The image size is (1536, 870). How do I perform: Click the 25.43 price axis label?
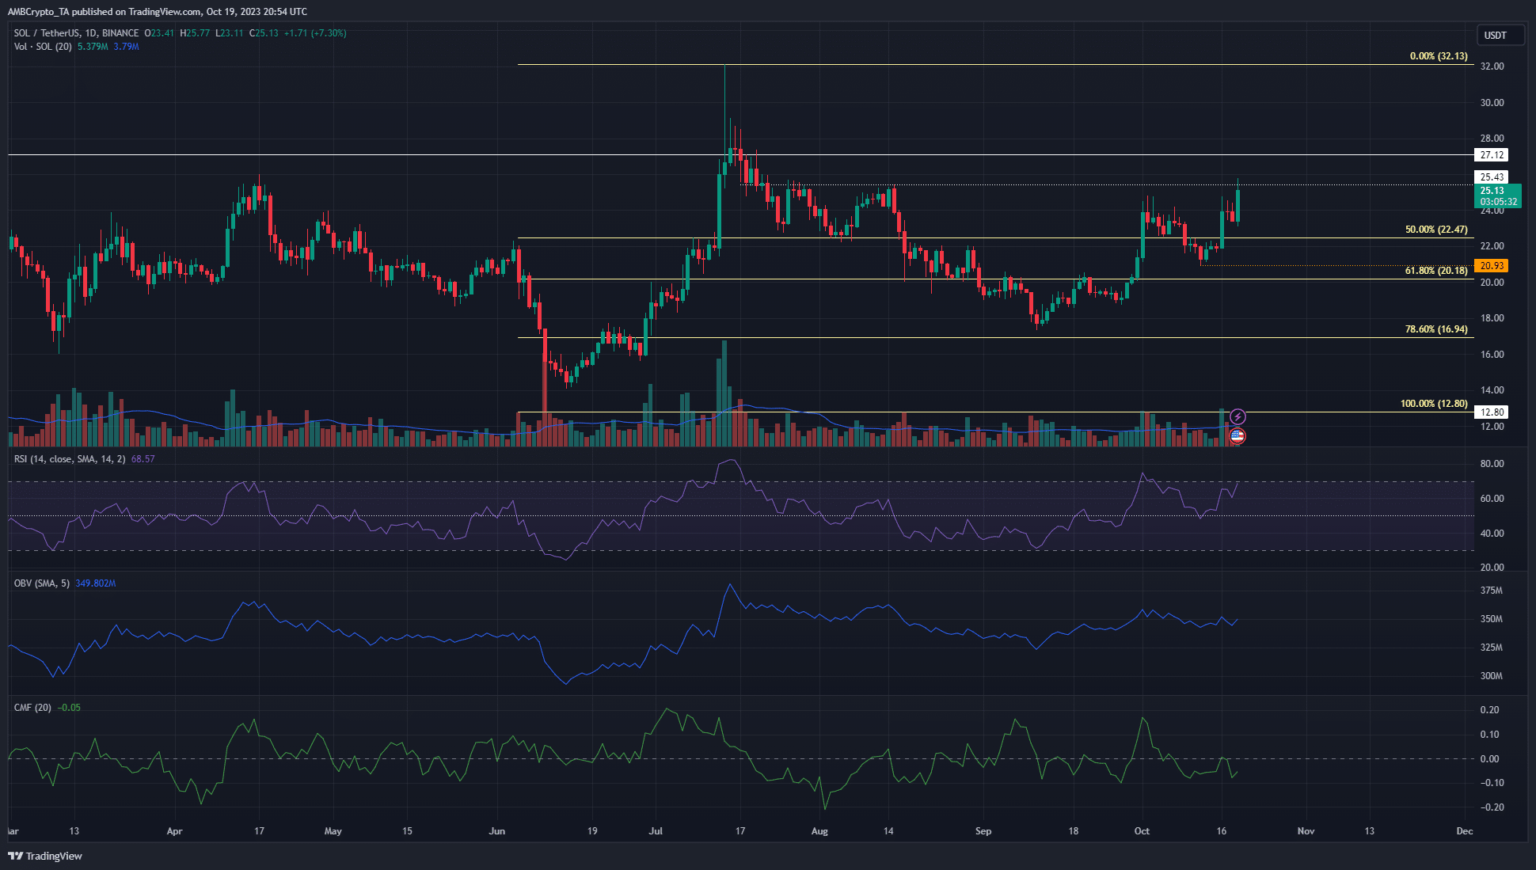point(1492,177)
